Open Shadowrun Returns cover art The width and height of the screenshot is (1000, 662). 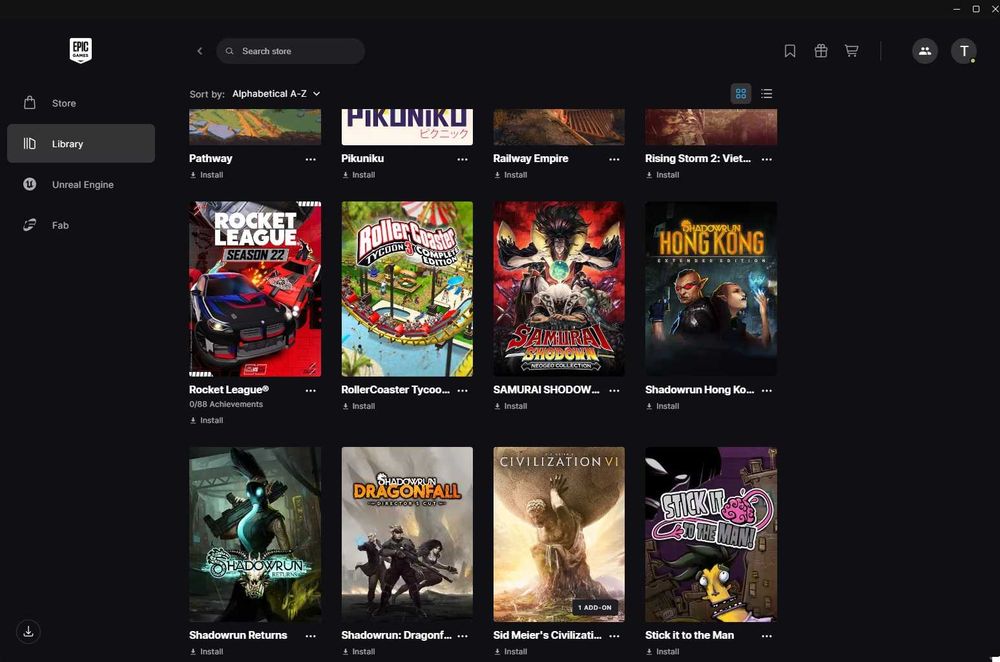[255, 534]
